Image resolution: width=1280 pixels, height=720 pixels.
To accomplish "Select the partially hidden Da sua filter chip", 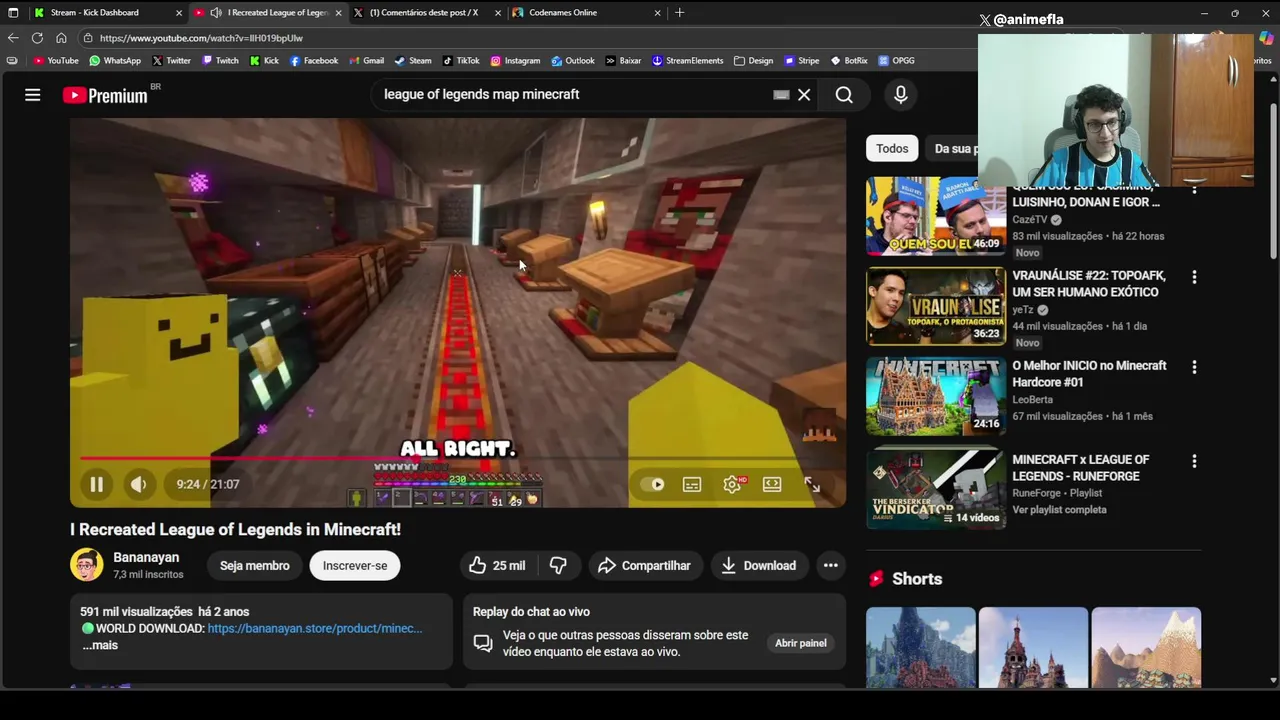I will [955, 149].
